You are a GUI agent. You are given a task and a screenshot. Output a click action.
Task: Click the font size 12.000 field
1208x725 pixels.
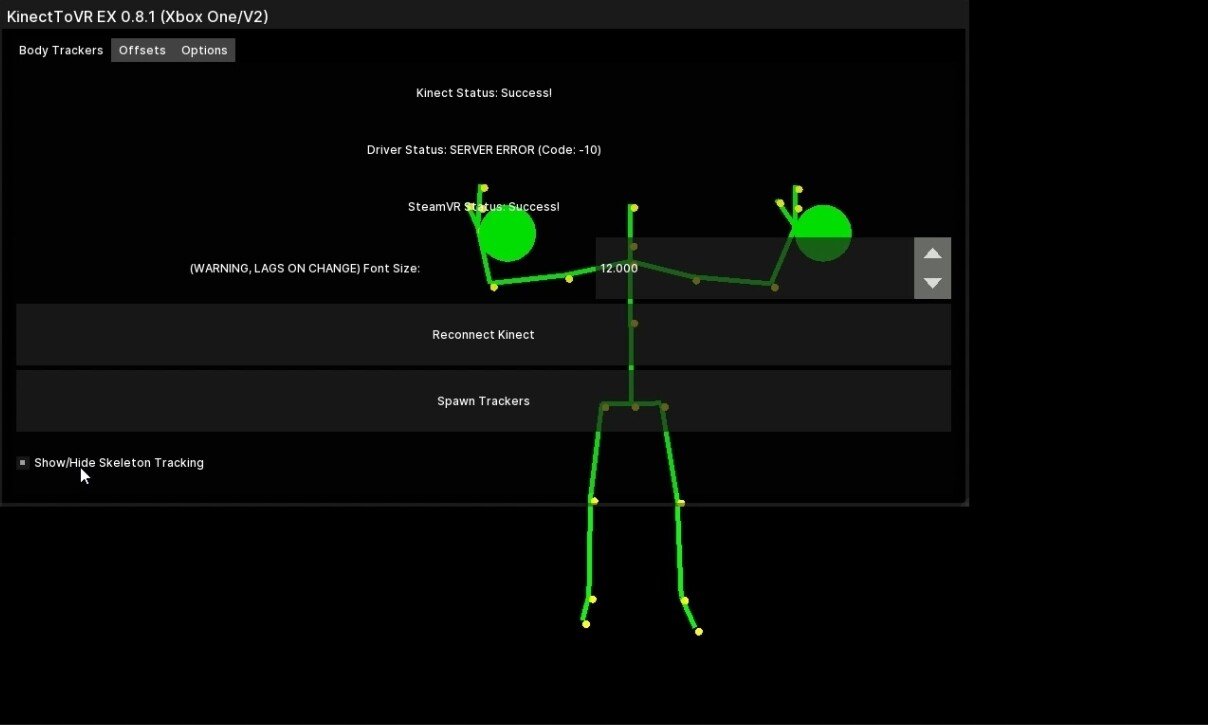pyautogui.click(x=755, y=268)
